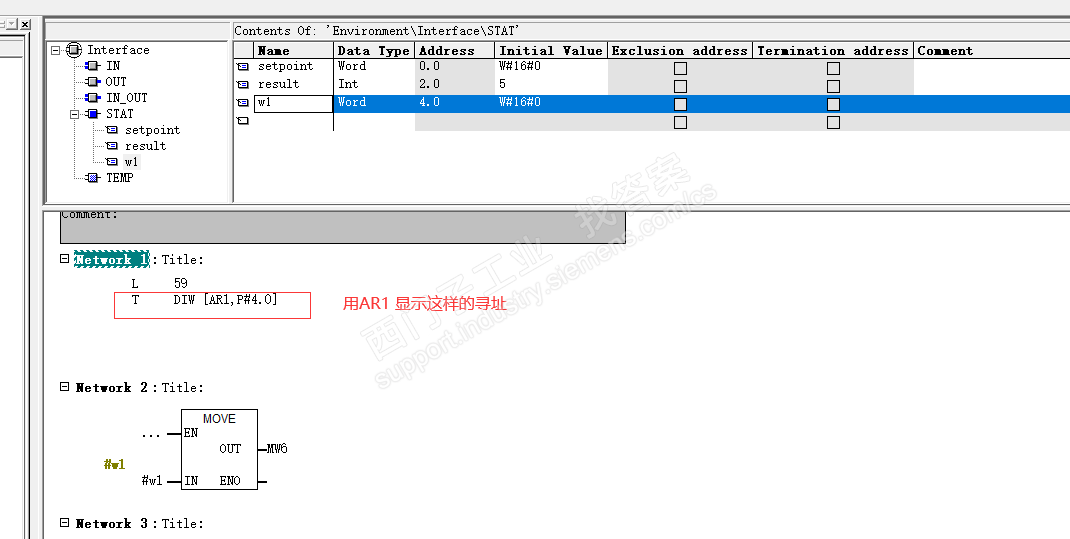Click w1's W#16#0 initial value
The width and height of the screenshot is (1070, 539).
(551, 102)
